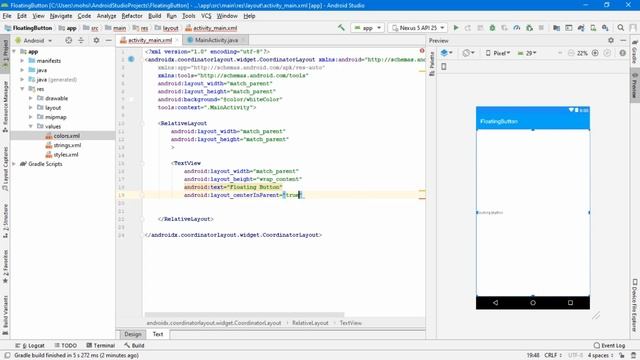Open the design surface layers dropdown
Screen dimensions: 640x360
[447, 53]
